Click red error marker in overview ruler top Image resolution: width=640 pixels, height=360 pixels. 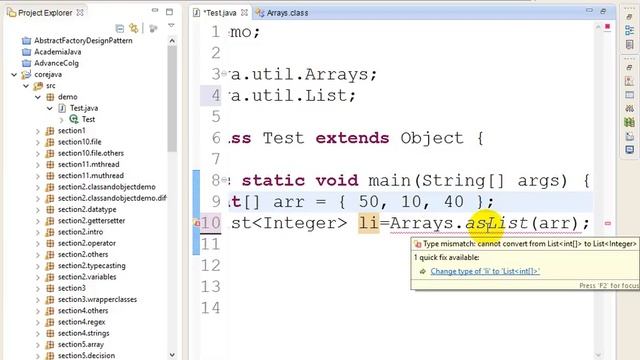(x=607, y=27)
